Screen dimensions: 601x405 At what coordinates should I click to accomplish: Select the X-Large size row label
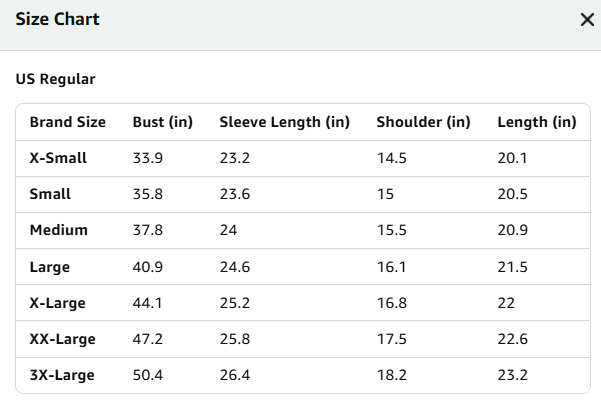(57, 303)
